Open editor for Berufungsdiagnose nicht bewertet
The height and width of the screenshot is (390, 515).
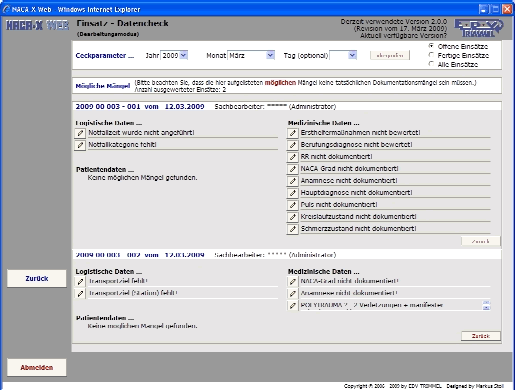point(292,145)
